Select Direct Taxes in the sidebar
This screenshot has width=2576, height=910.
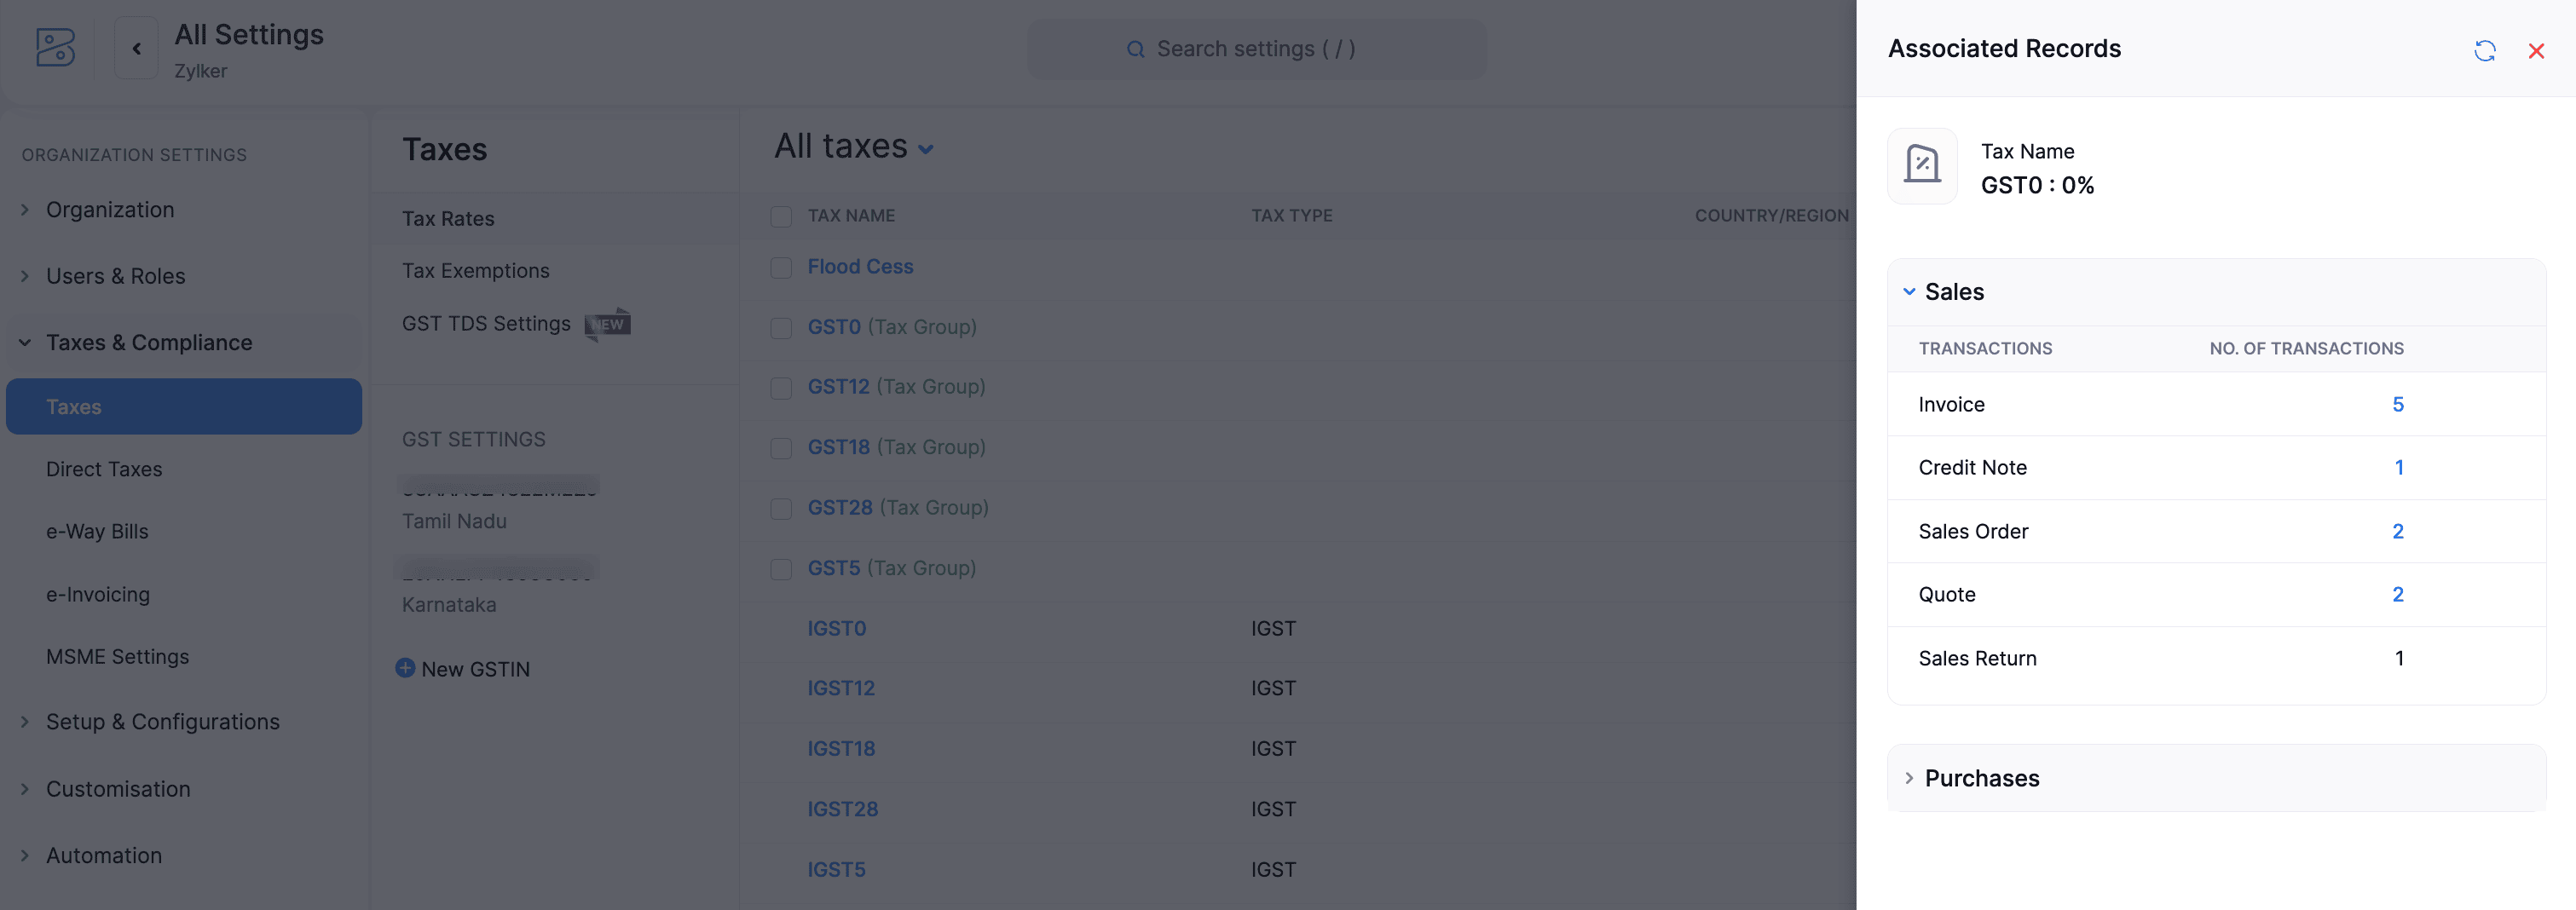[104, 469]
